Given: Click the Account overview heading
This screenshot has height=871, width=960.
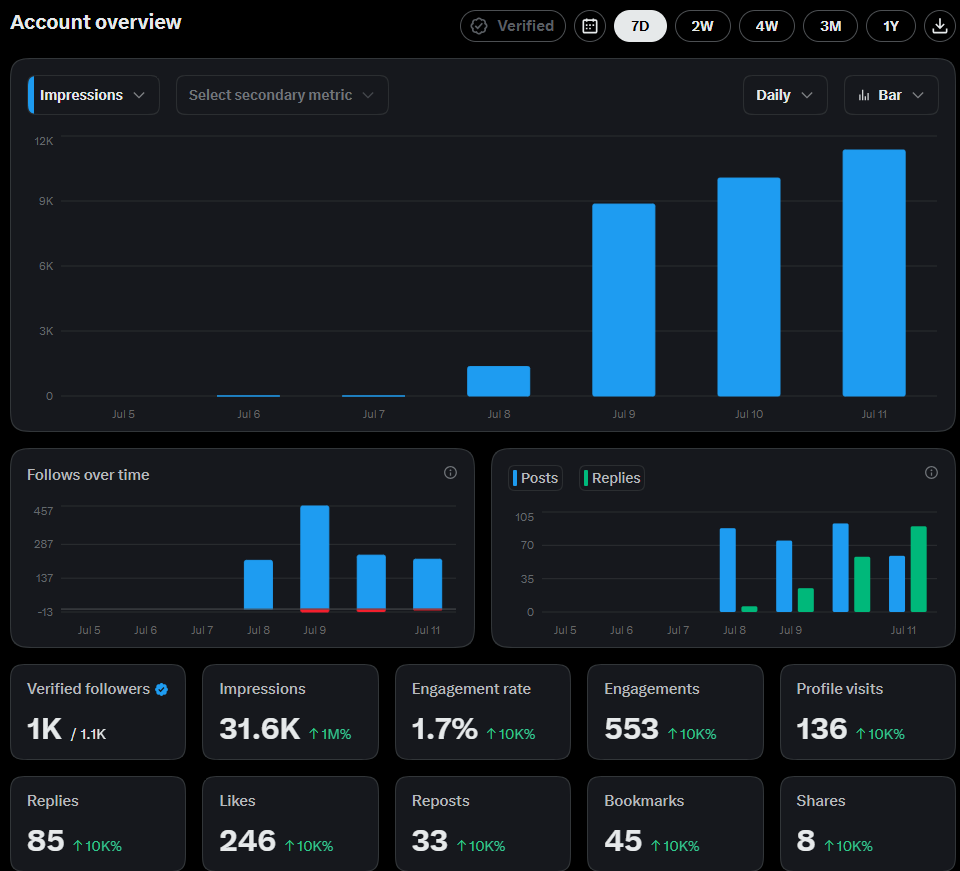Looking at the screenshot, I should point(96,22).
